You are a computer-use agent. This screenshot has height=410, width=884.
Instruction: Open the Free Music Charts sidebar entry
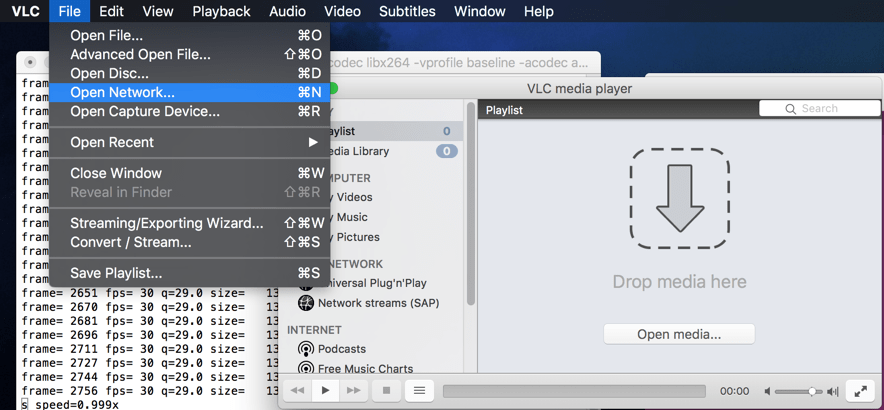[x=365, y=369]
